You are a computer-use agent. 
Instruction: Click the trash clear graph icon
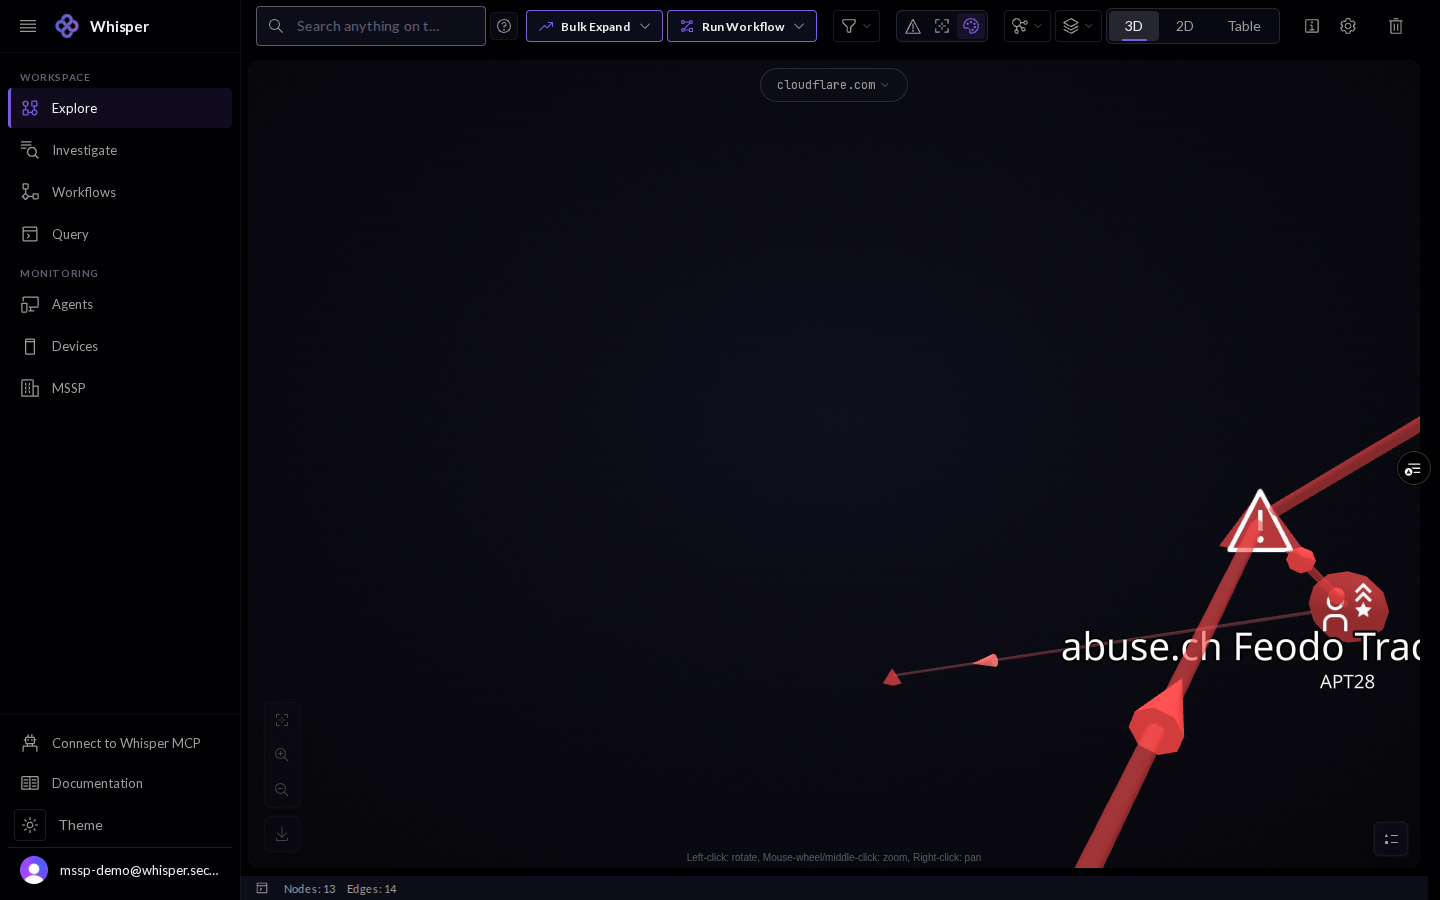(x=1396, y=26)
